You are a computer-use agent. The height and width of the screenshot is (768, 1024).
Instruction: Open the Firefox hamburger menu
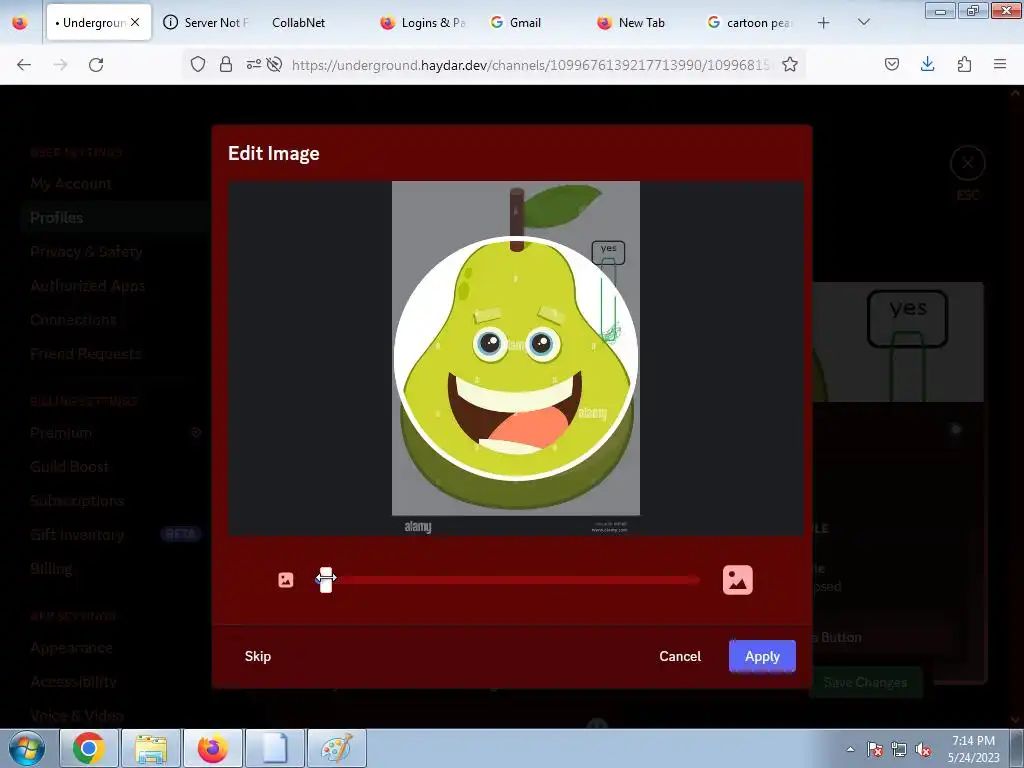coord(1000,64)
